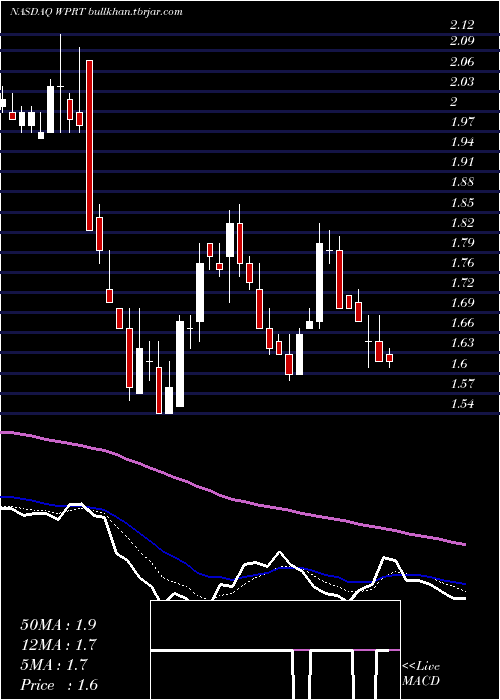The image size is (500, 700).
Task: Select the '12MA : 1.7' legend text
Action: coord(58,645)
